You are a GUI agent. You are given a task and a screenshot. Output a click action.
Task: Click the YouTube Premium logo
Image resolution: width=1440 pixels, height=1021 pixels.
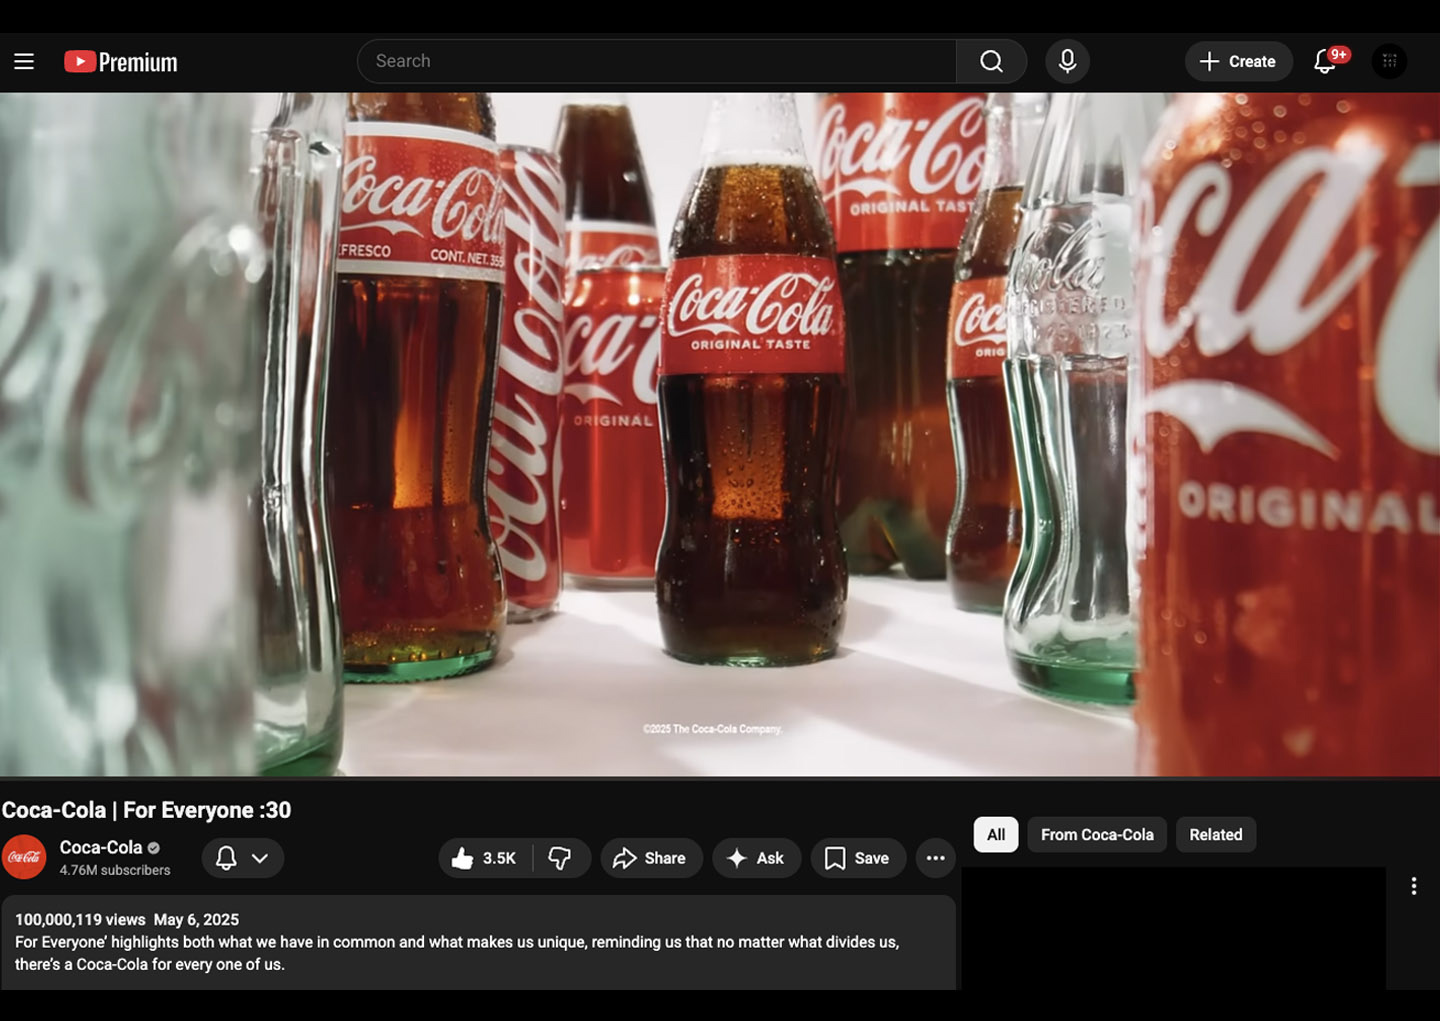point(121,62)
